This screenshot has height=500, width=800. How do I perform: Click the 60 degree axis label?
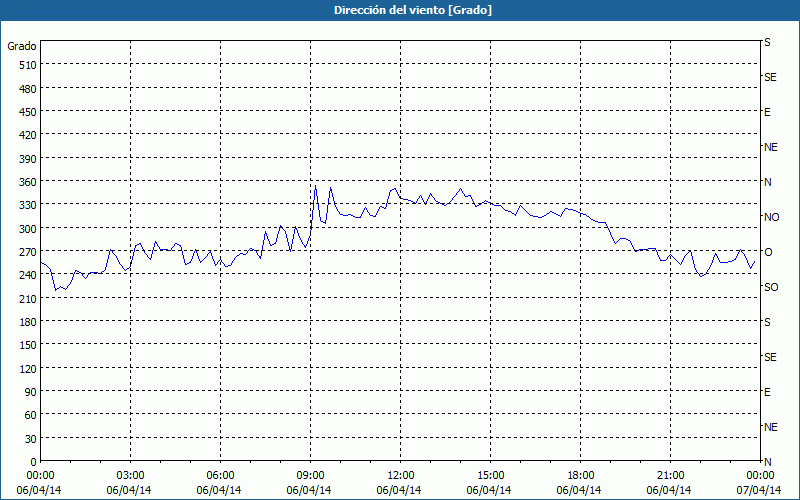click(x=31, y=415)
